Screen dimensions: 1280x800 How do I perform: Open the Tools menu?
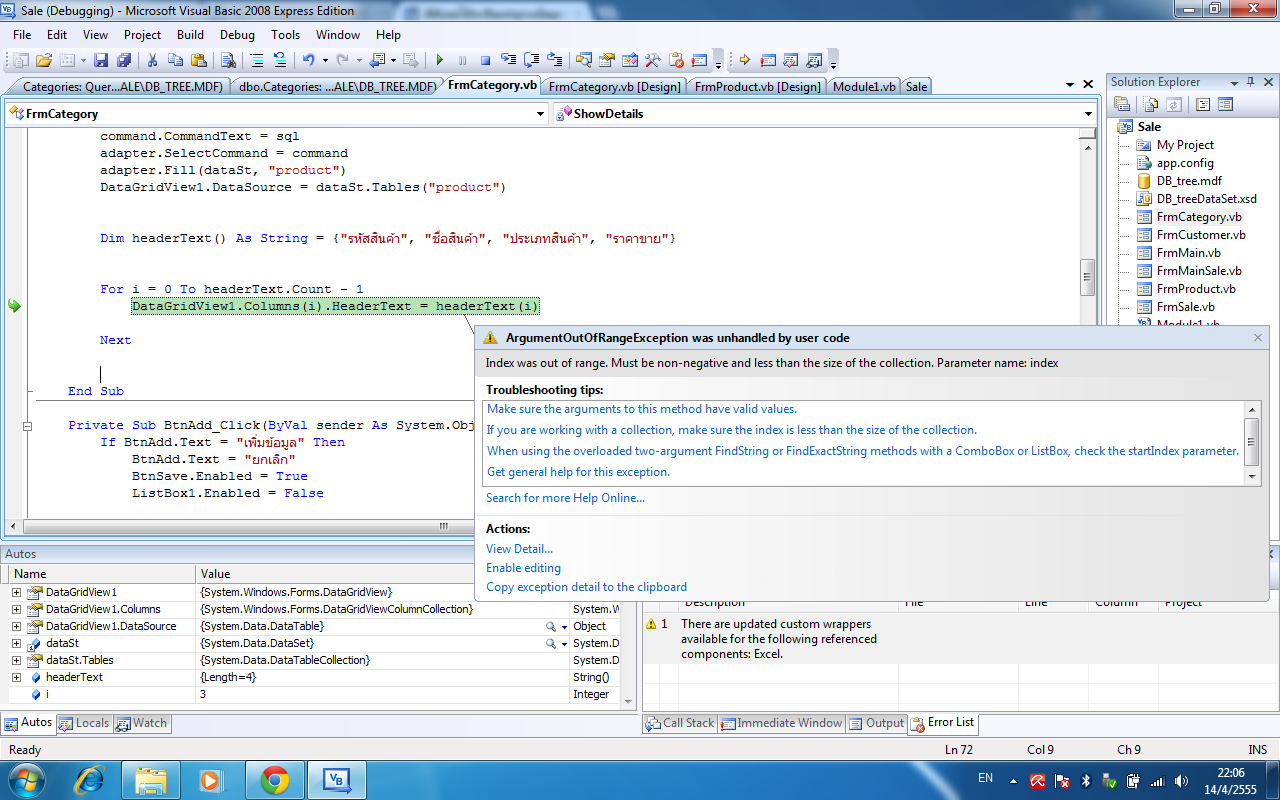coord(285,34)
